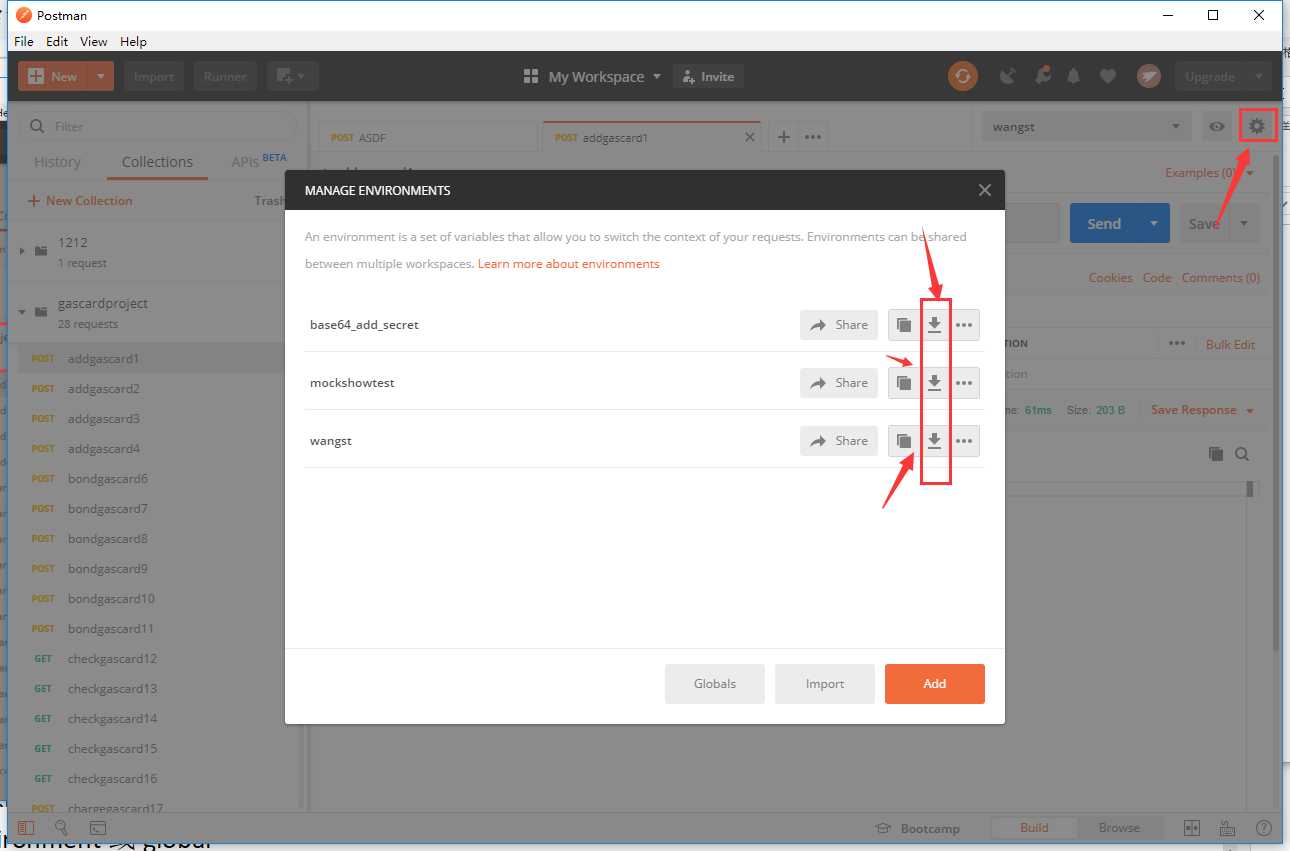
Task: Invite members to the workspace
Action: pyautogui.click(x=709, y=77)
